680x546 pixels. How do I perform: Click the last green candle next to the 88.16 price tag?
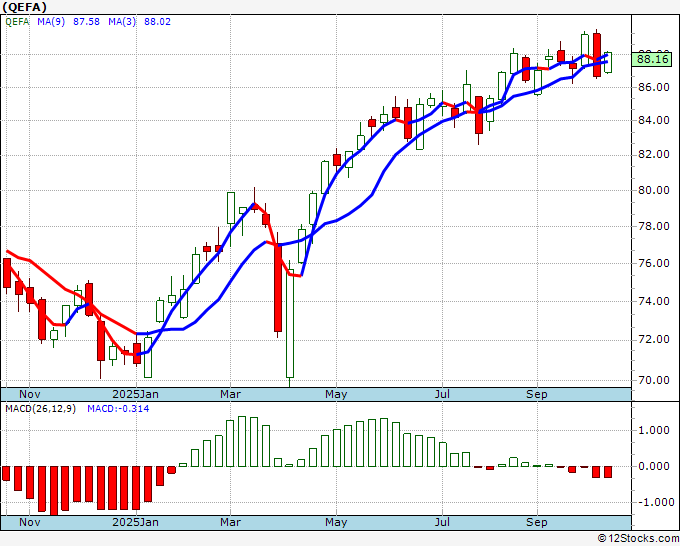608,62
